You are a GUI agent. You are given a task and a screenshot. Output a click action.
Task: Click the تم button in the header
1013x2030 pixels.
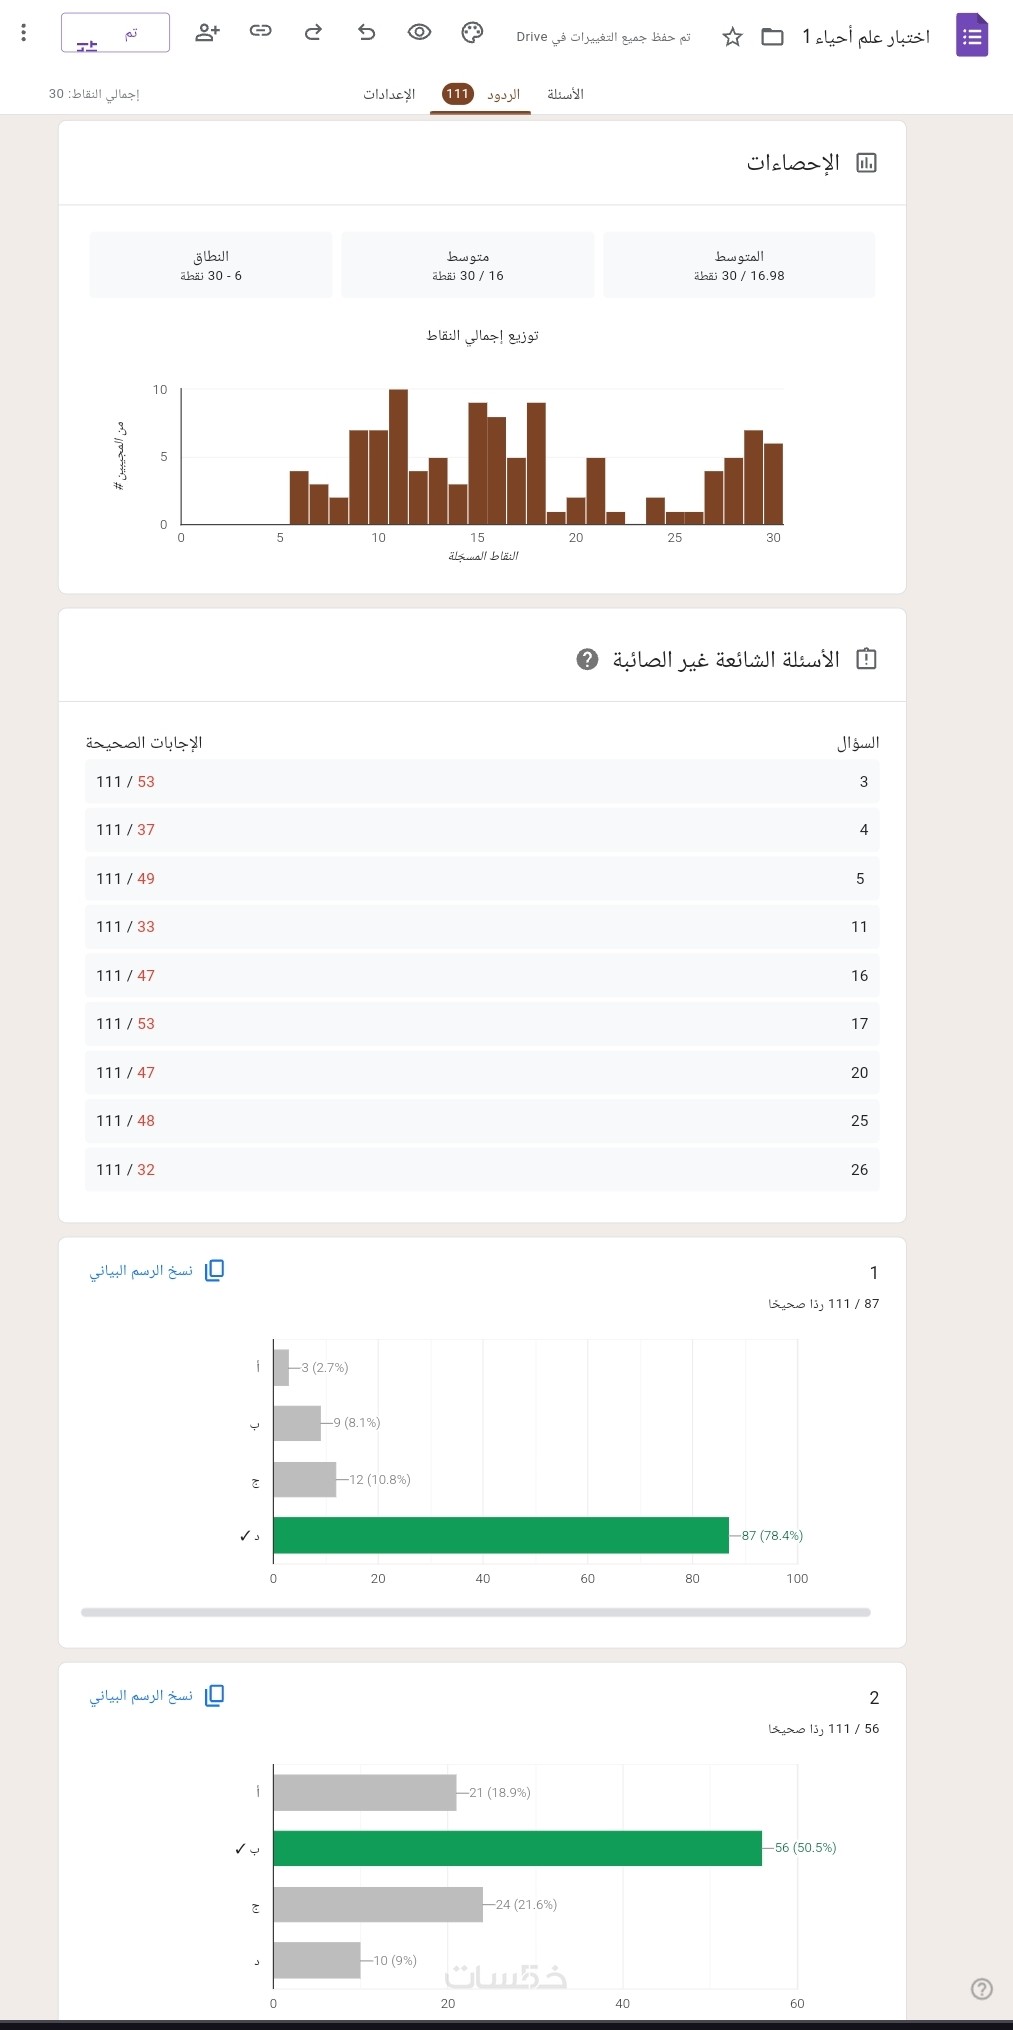[x=115, y=33]
